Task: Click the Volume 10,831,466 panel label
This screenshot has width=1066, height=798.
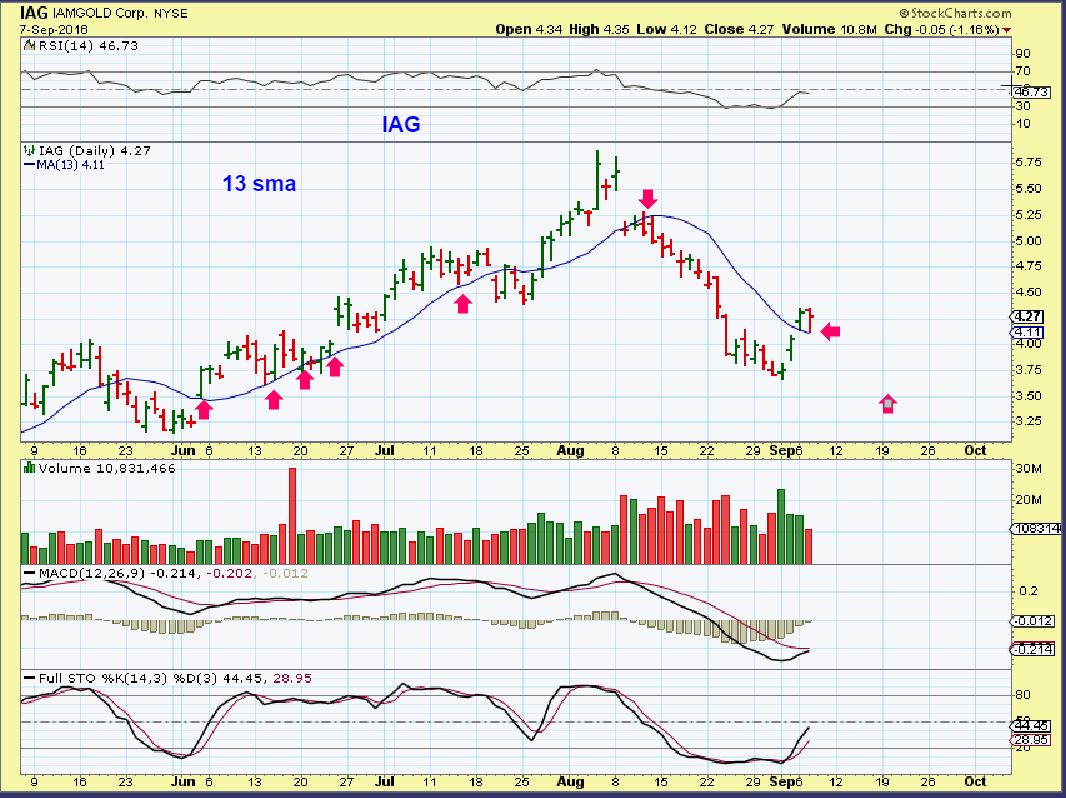Action: tap(107, 468)
